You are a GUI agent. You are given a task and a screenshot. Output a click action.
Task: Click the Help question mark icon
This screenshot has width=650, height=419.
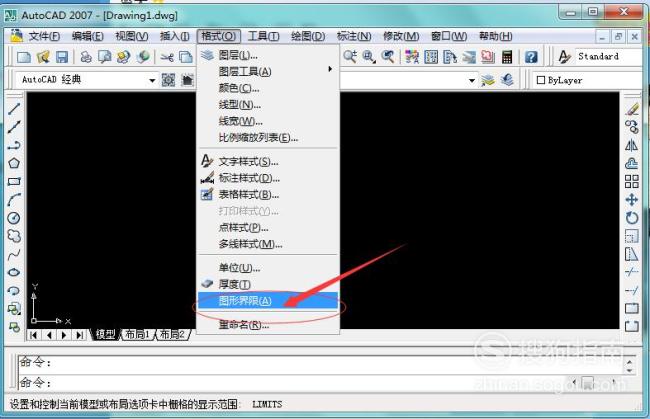pos(531,57)
